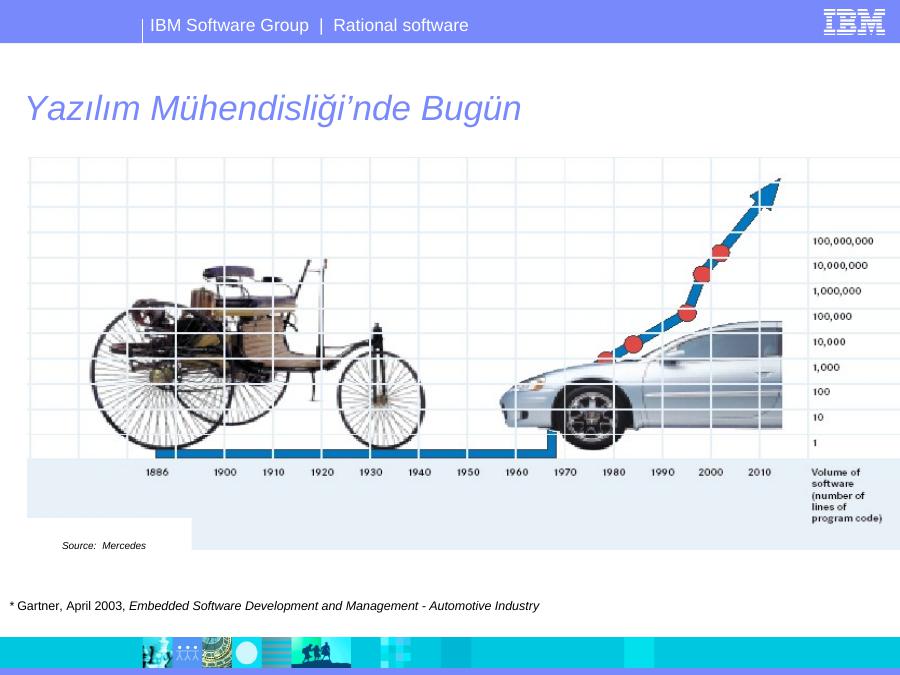Select the highest red data point on the curve
Viewport: 900px width, 675px height.
720,251
